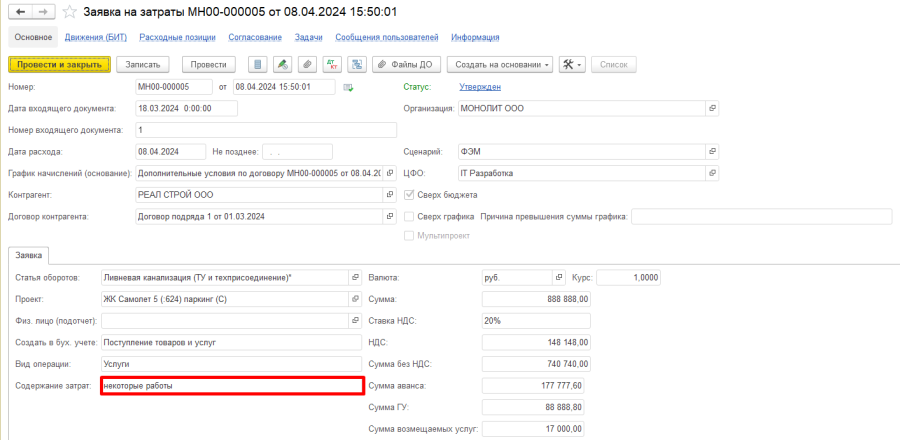Add document to favorites with star icon
Viewport: 900px width, 440px height.
coord(69,12)
